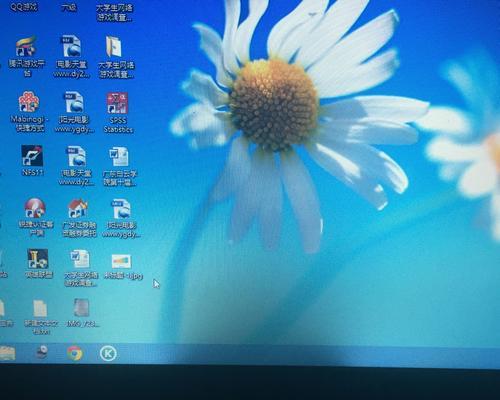Image resolution: width=500 pixels, height=400 pixels.
Task: Select the 六级 label at the top
Action: (69, 7)
